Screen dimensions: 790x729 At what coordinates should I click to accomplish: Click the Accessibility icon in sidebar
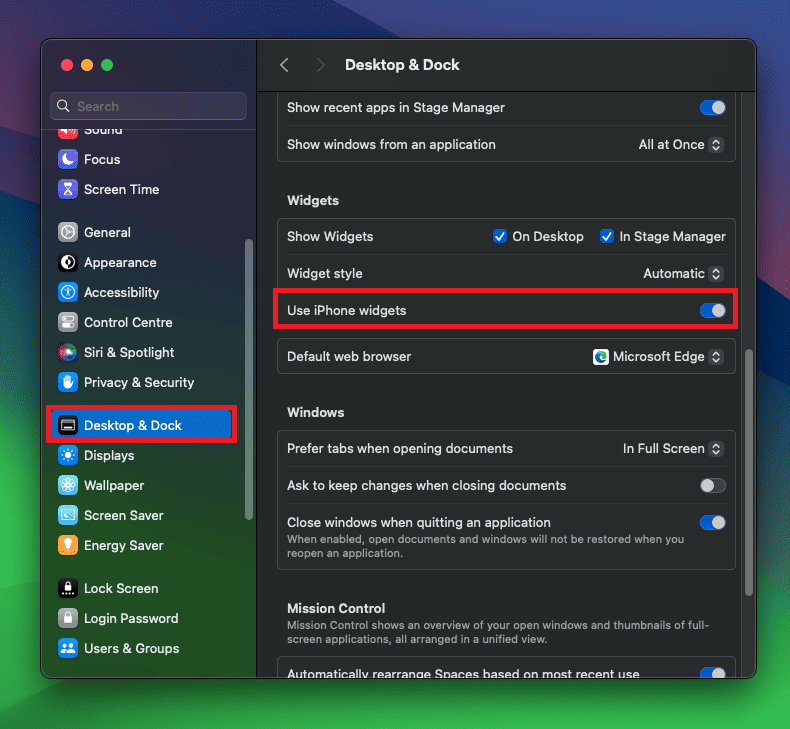coord(68,292)
